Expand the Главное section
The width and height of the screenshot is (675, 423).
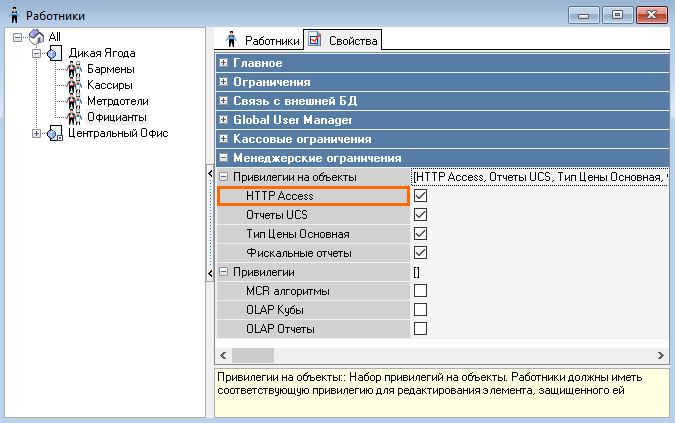pyautogui.click(x=223, y=63)
